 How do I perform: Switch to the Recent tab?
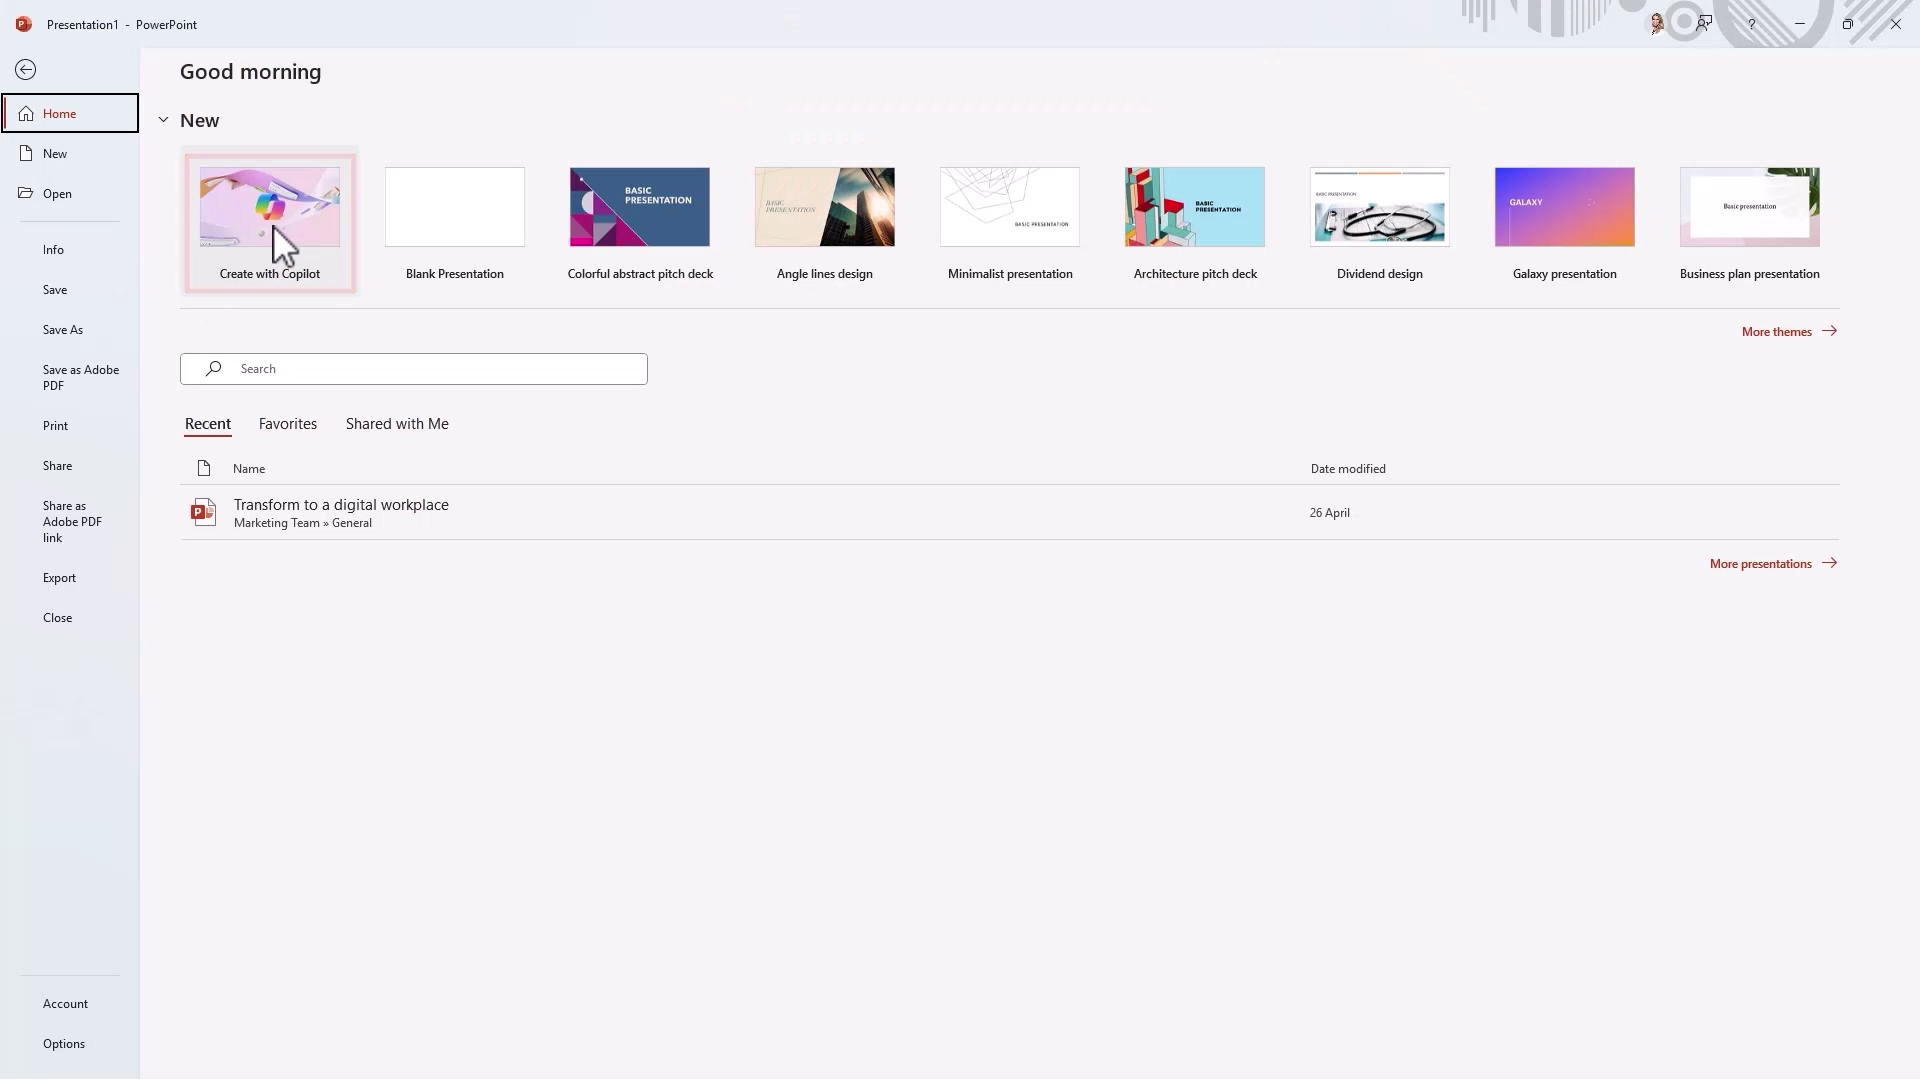tap(208, 424)
